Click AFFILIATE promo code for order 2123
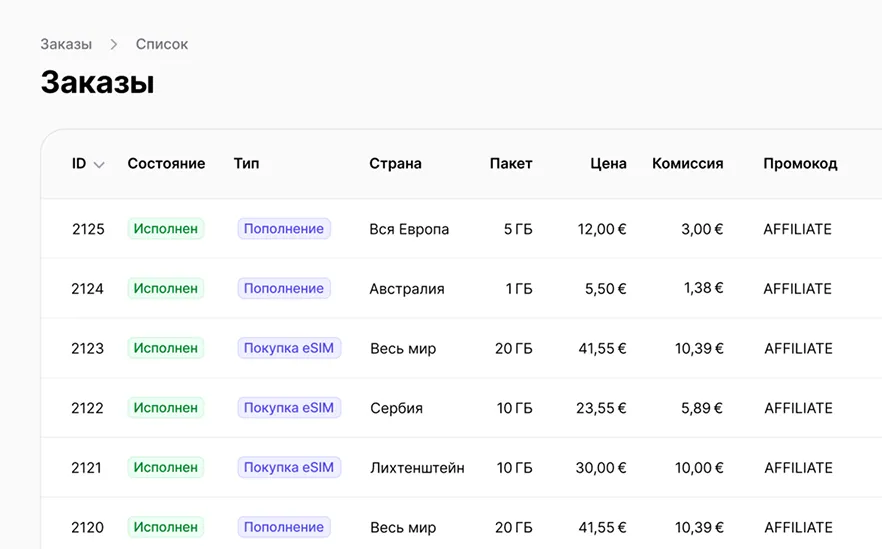 pyautogui.click(x=798, y=348)
